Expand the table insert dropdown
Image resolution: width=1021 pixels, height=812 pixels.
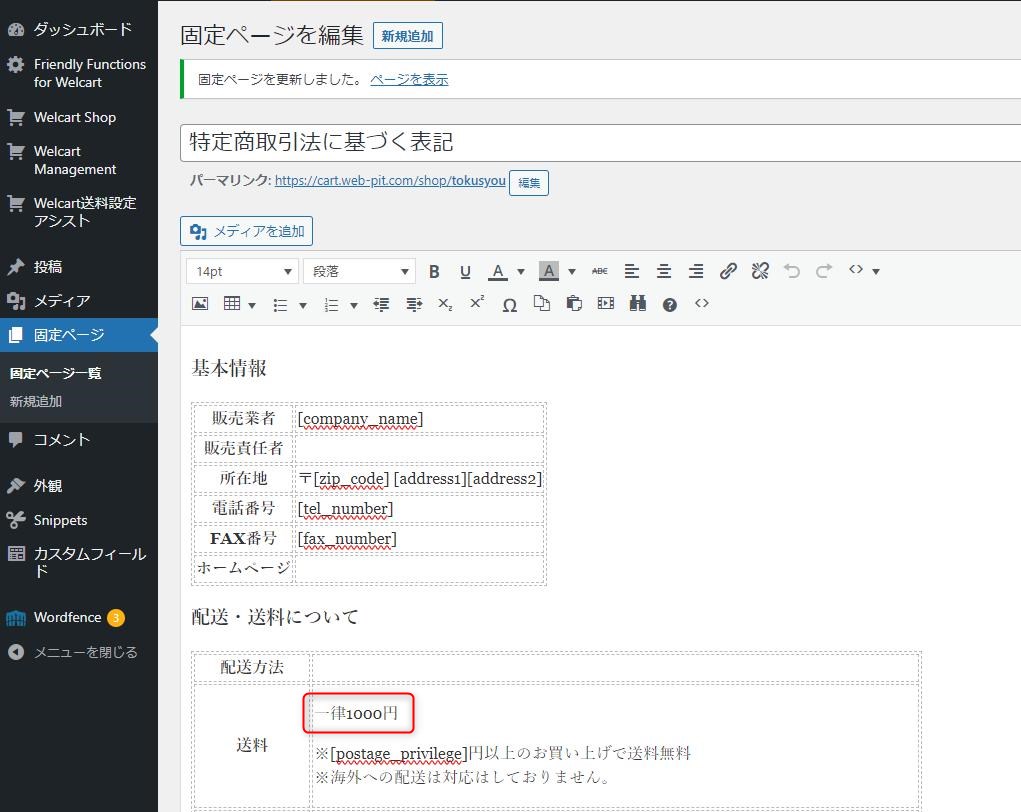click(x=251, y=305)
